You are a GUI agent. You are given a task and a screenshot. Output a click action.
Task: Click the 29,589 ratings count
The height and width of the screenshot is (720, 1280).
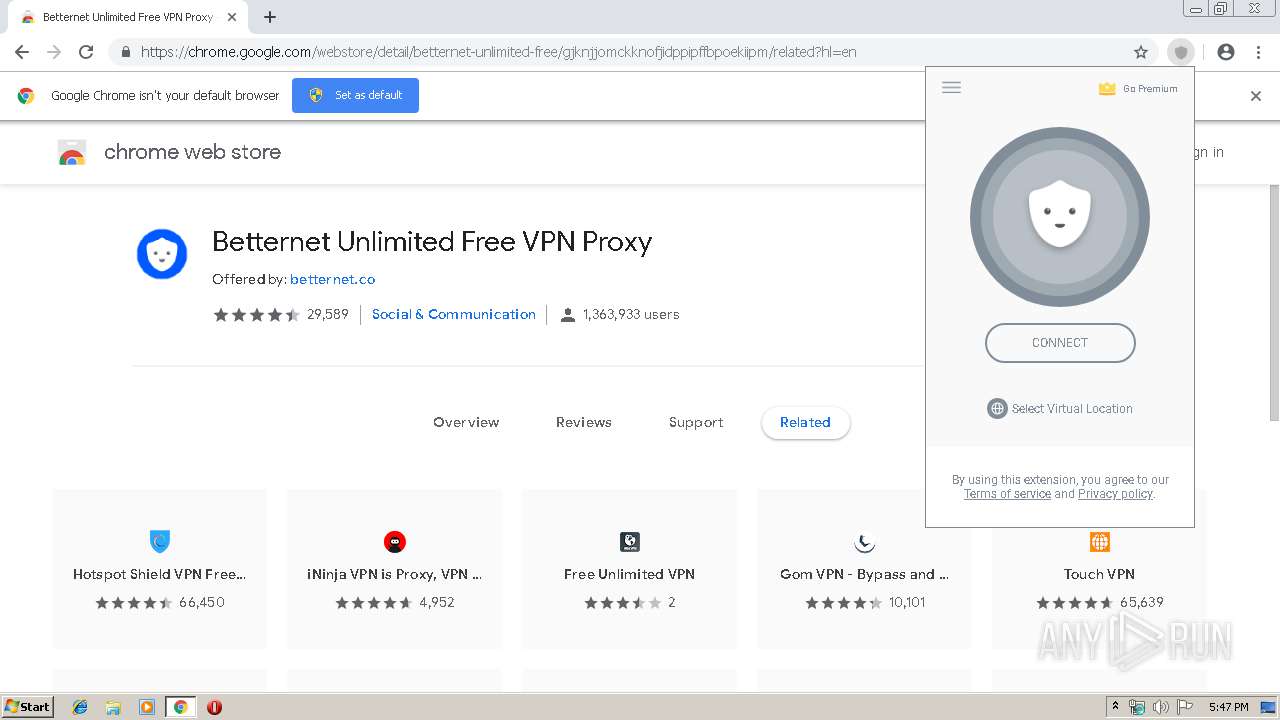pos(328,314)
